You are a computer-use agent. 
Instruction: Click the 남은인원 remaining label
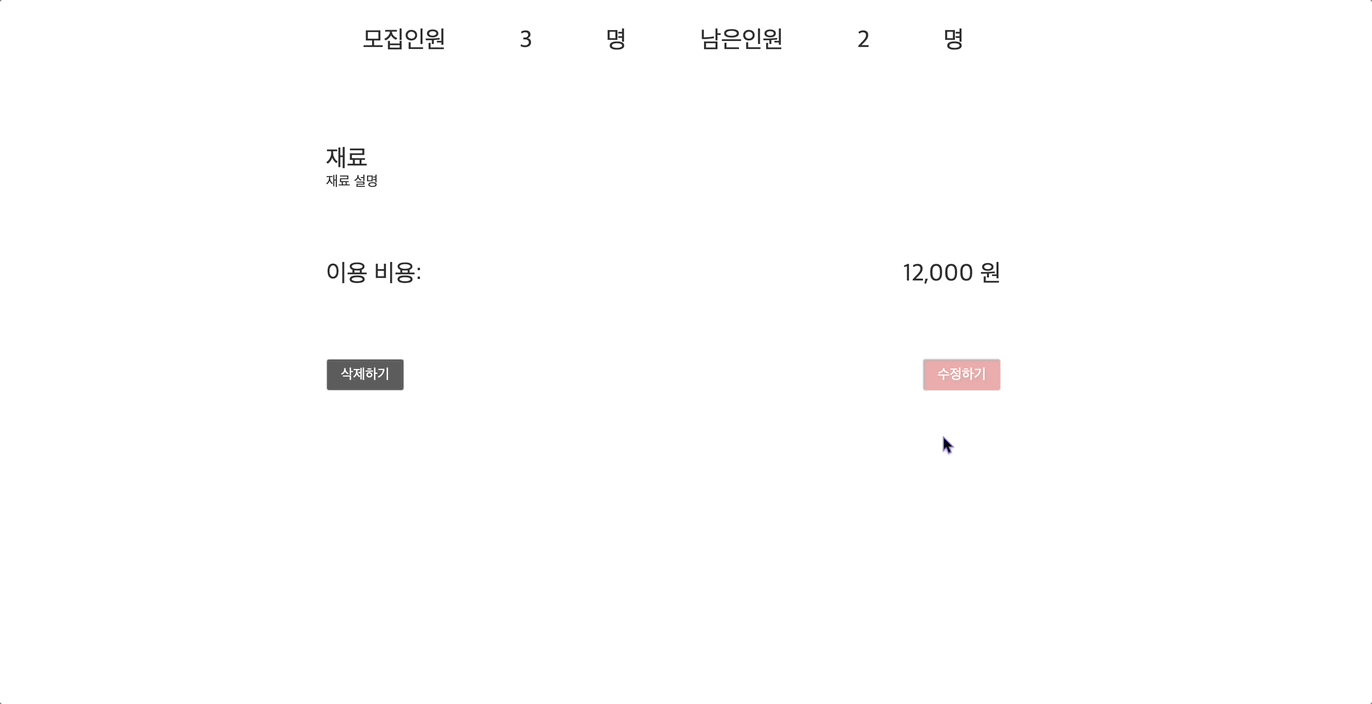coord(742,39)
